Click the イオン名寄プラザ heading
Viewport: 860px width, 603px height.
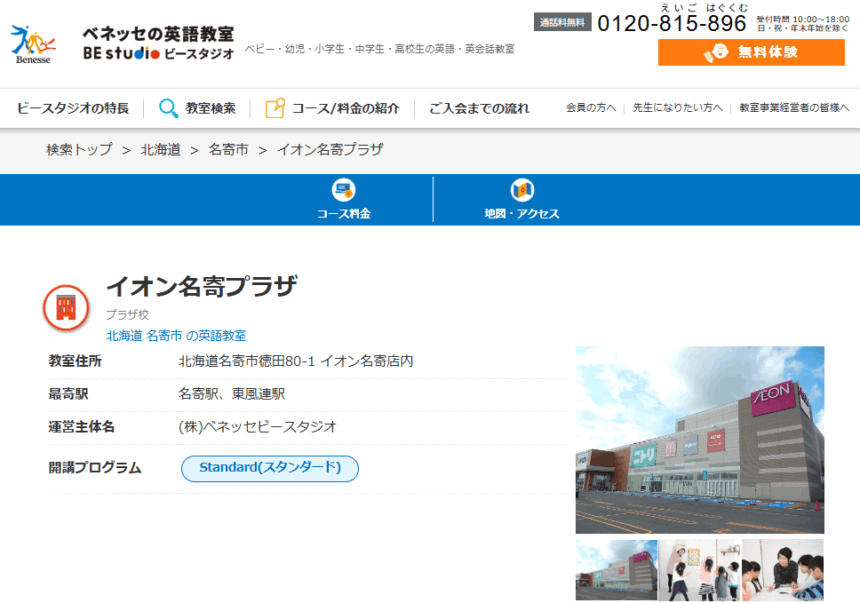(202, 286)
